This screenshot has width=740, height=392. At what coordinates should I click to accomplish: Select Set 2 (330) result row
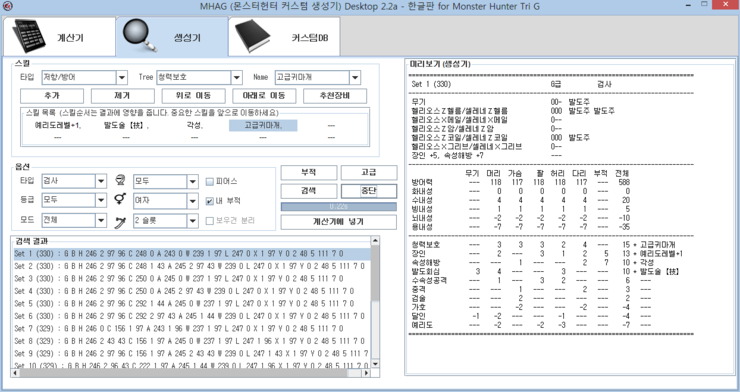[x=192, y=266]
